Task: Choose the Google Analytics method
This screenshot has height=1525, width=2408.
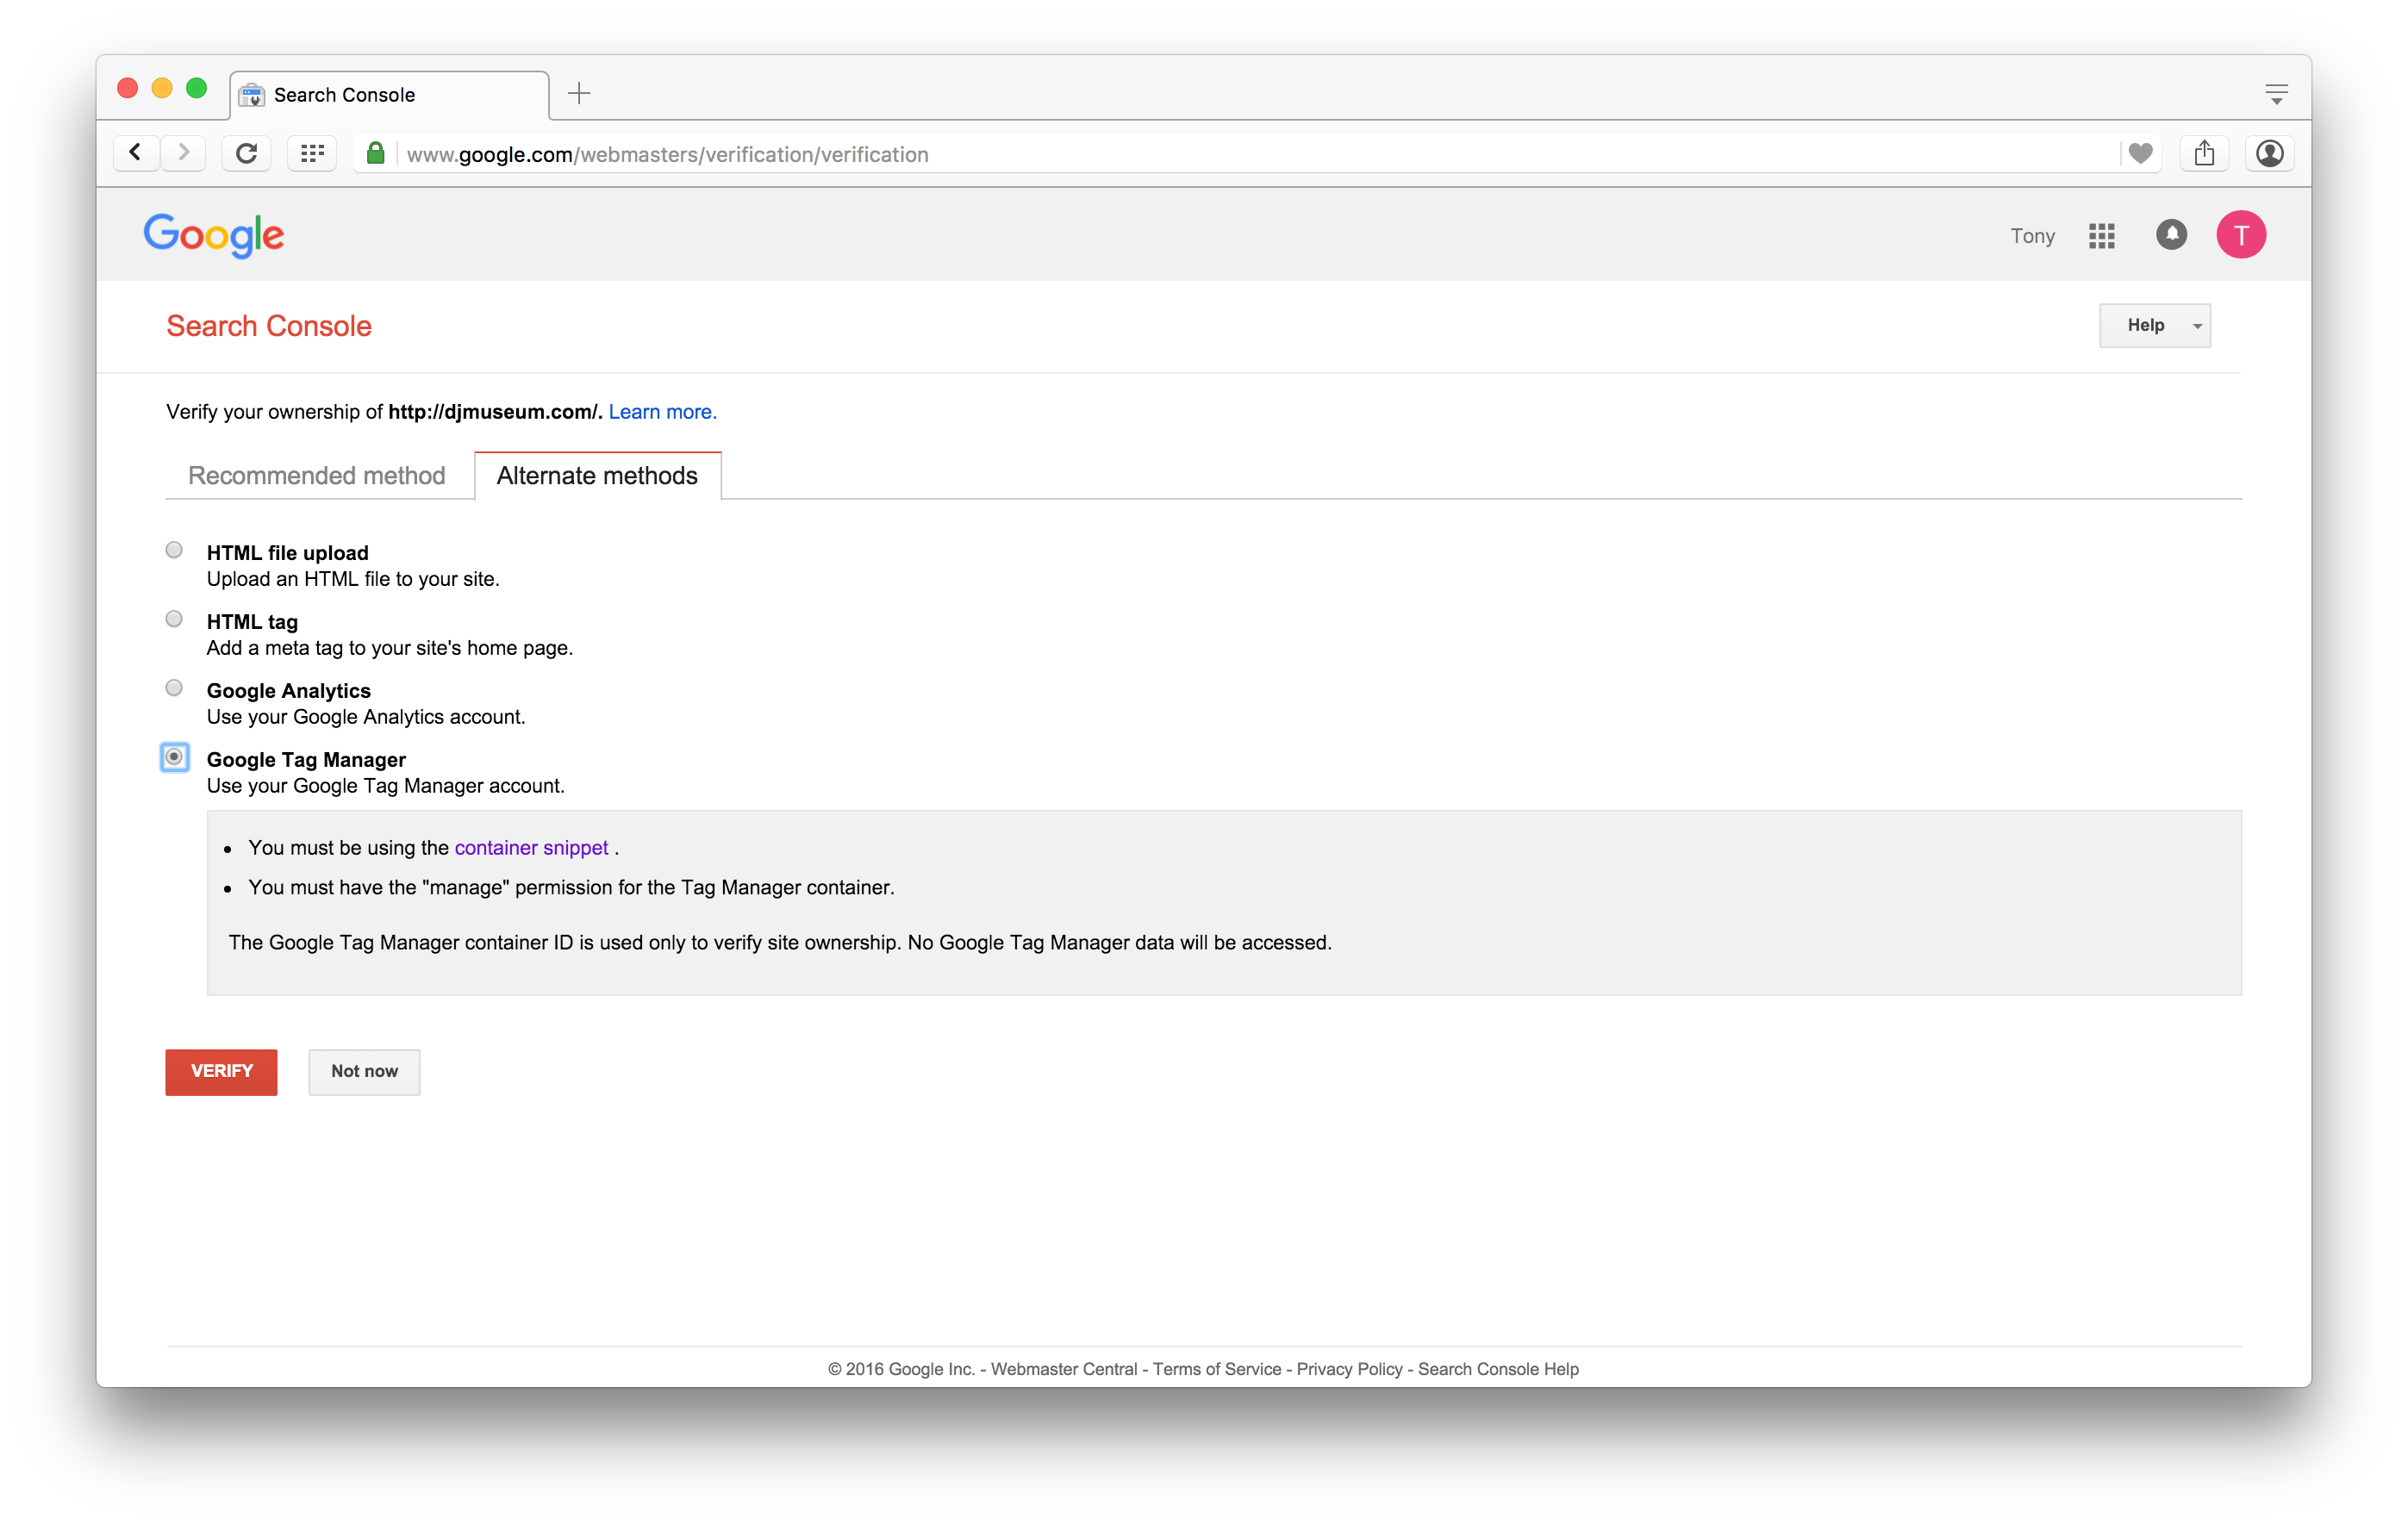Action: coord(174,688)
